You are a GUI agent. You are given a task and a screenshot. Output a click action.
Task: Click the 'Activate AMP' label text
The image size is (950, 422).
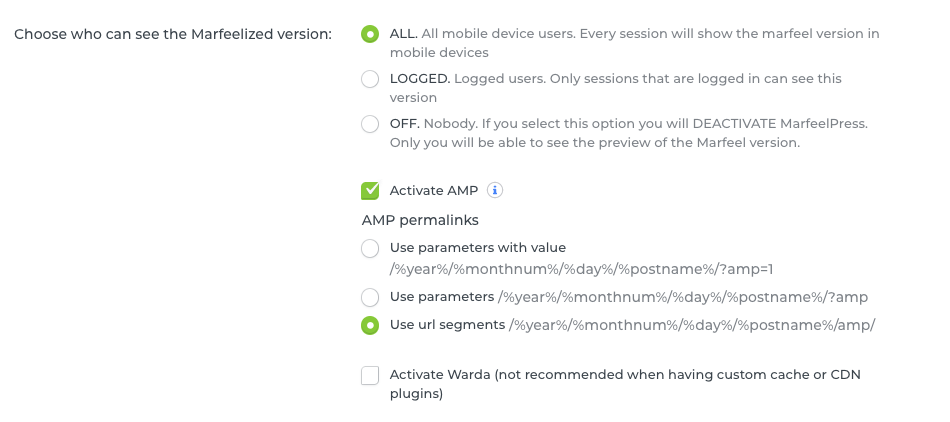[434, 191]
